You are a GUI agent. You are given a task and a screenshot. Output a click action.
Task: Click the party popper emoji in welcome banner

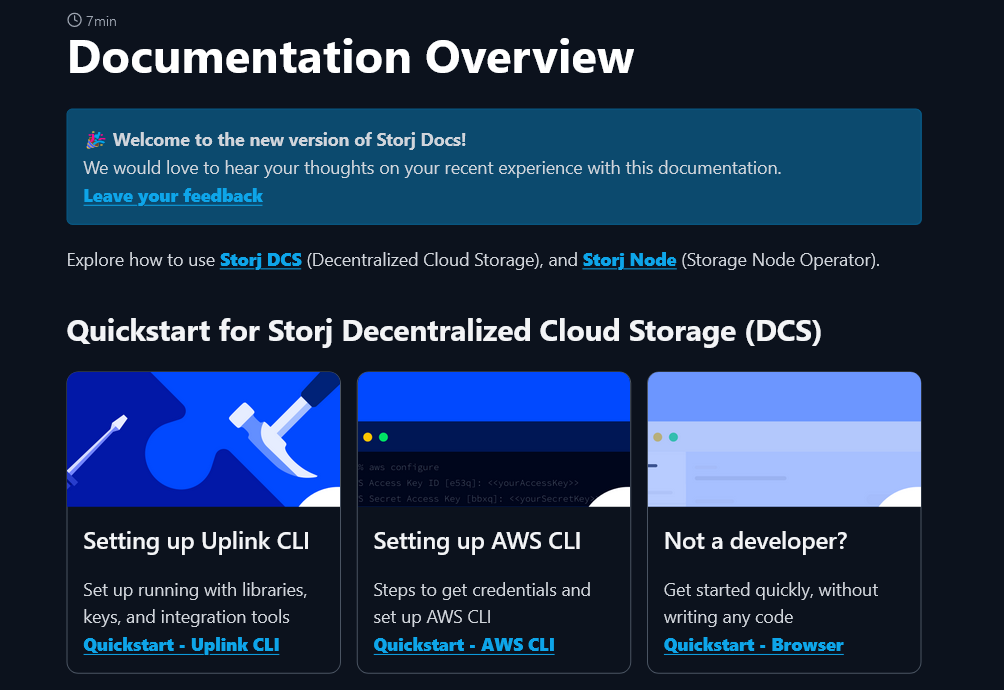click(95, 140)
